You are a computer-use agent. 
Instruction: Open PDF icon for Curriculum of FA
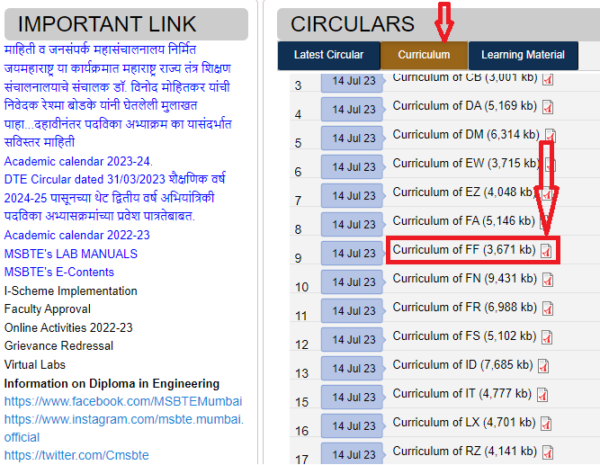point(547,222)
